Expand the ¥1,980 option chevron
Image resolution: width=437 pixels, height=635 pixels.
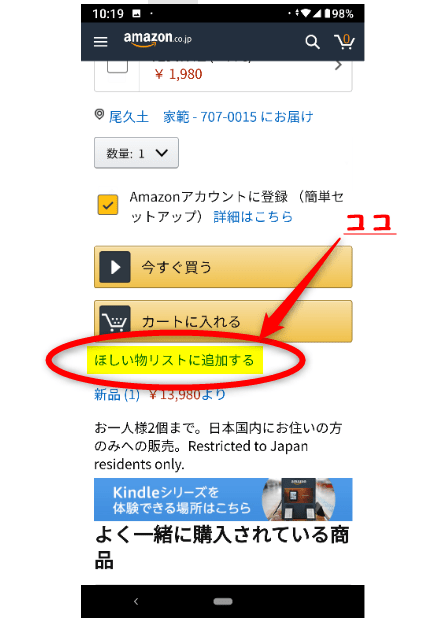[338, 66]
